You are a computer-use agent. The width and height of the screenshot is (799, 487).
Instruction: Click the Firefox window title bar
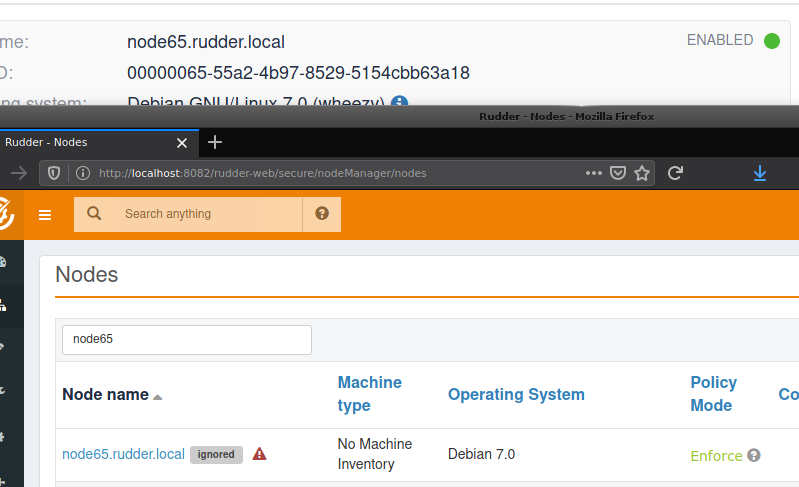click(x=400, y=116)
